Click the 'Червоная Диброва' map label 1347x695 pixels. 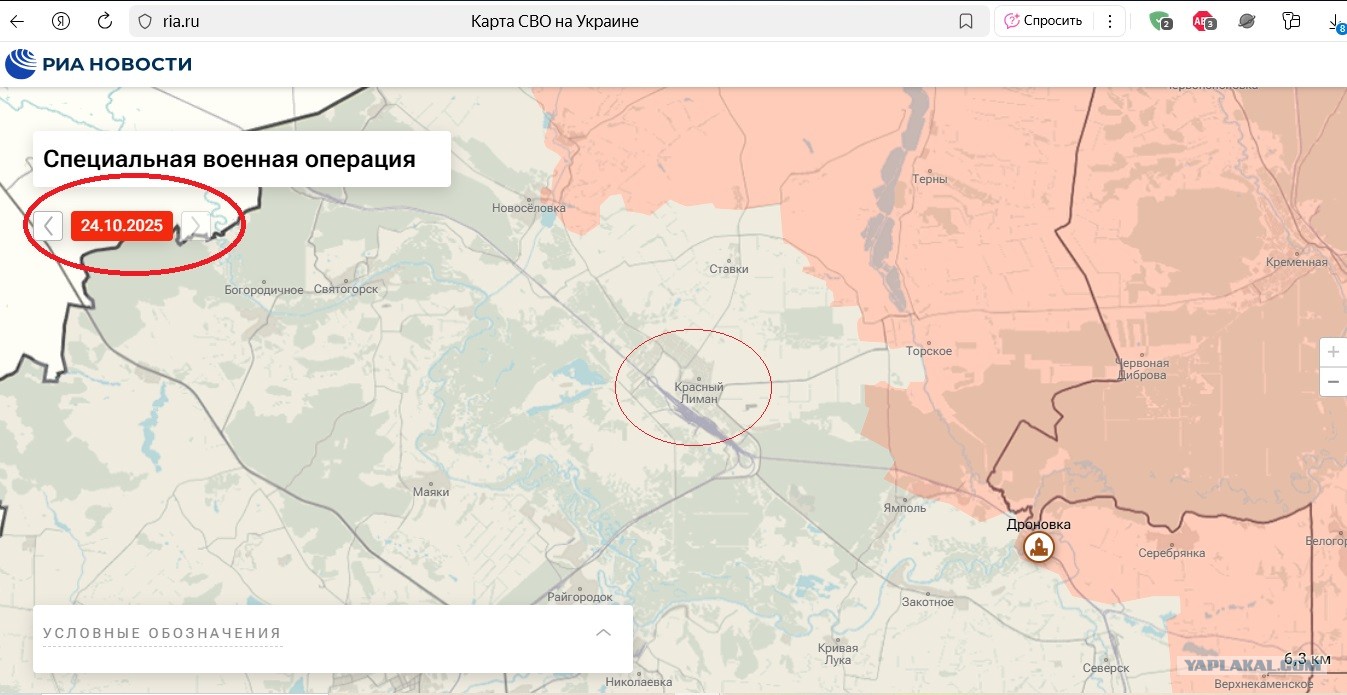point(1142,369)
